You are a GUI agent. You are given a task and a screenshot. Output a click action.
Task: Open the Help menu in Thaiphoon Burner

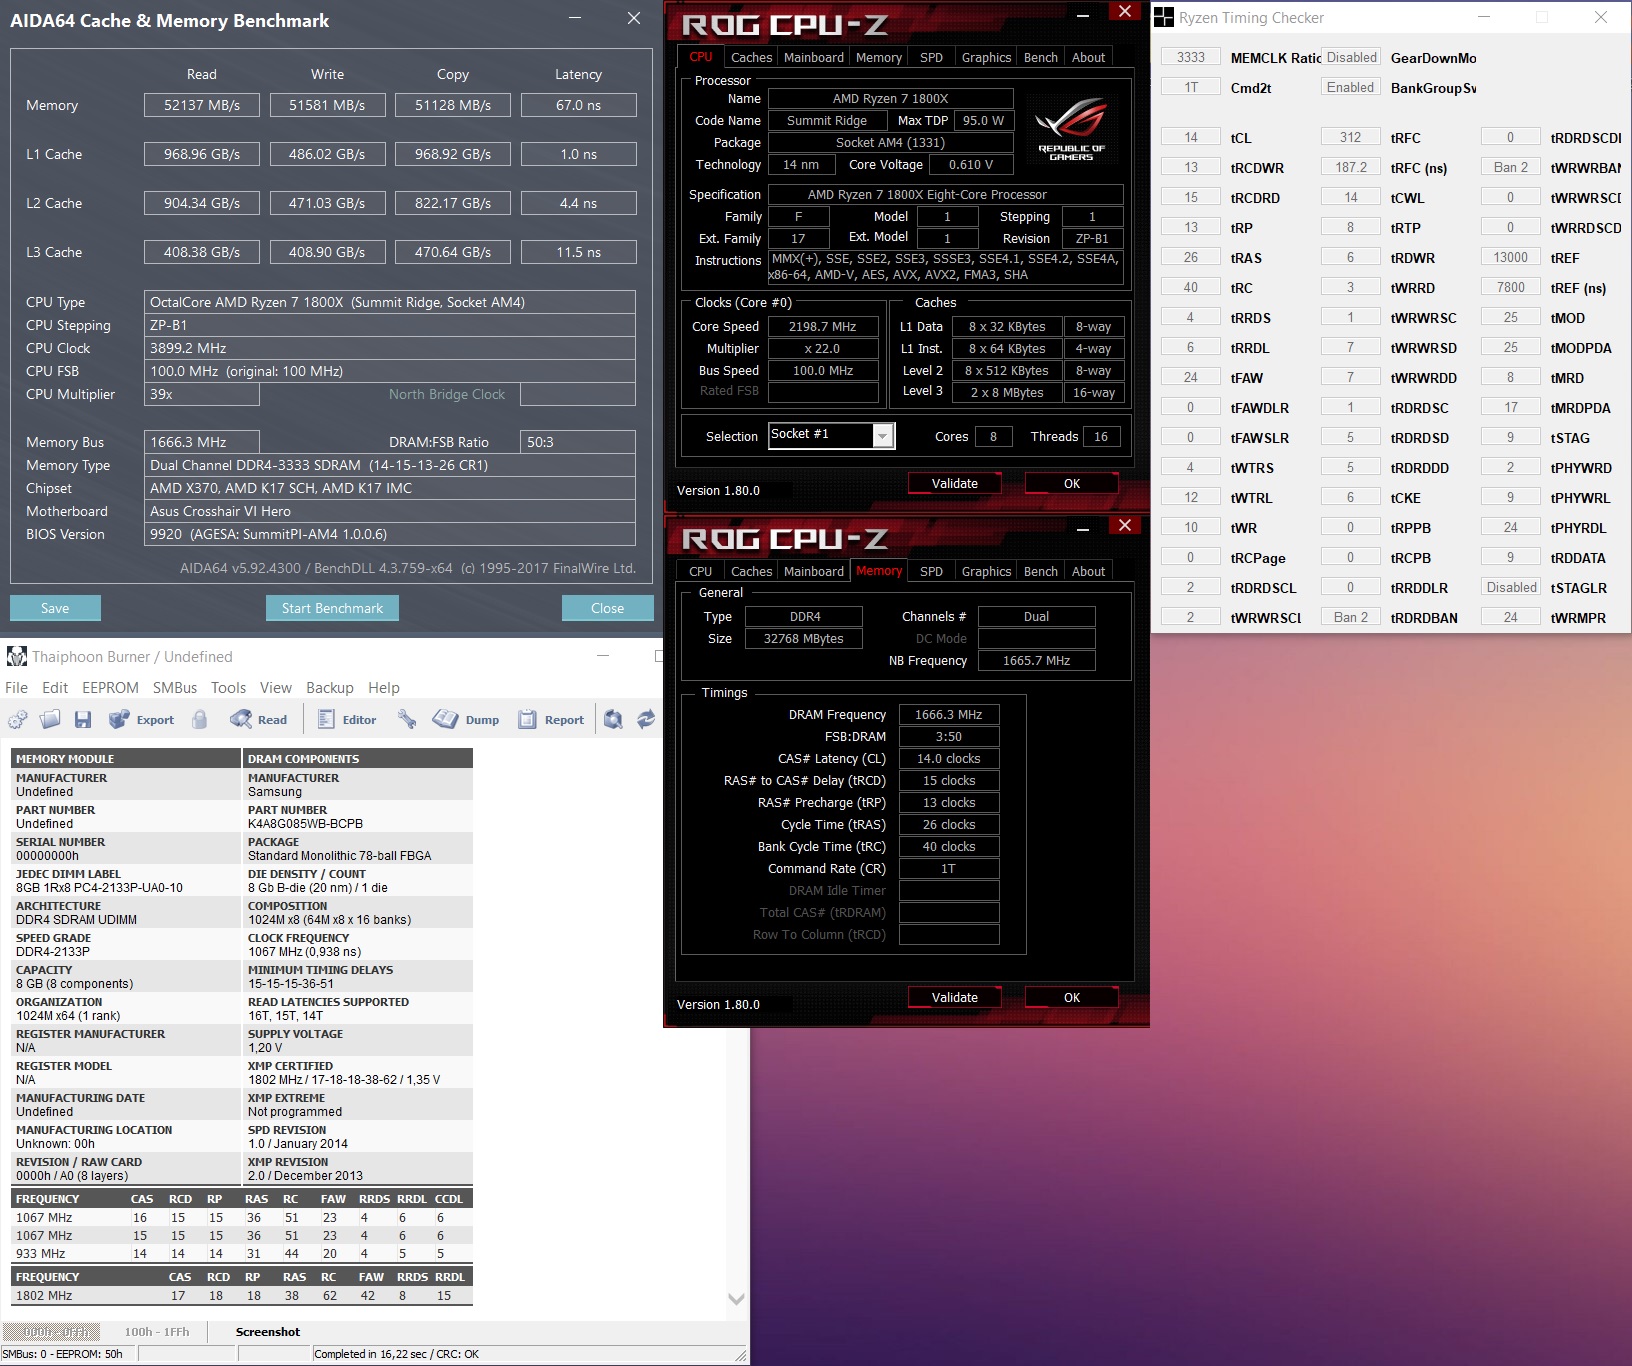[x=384, y=687]
